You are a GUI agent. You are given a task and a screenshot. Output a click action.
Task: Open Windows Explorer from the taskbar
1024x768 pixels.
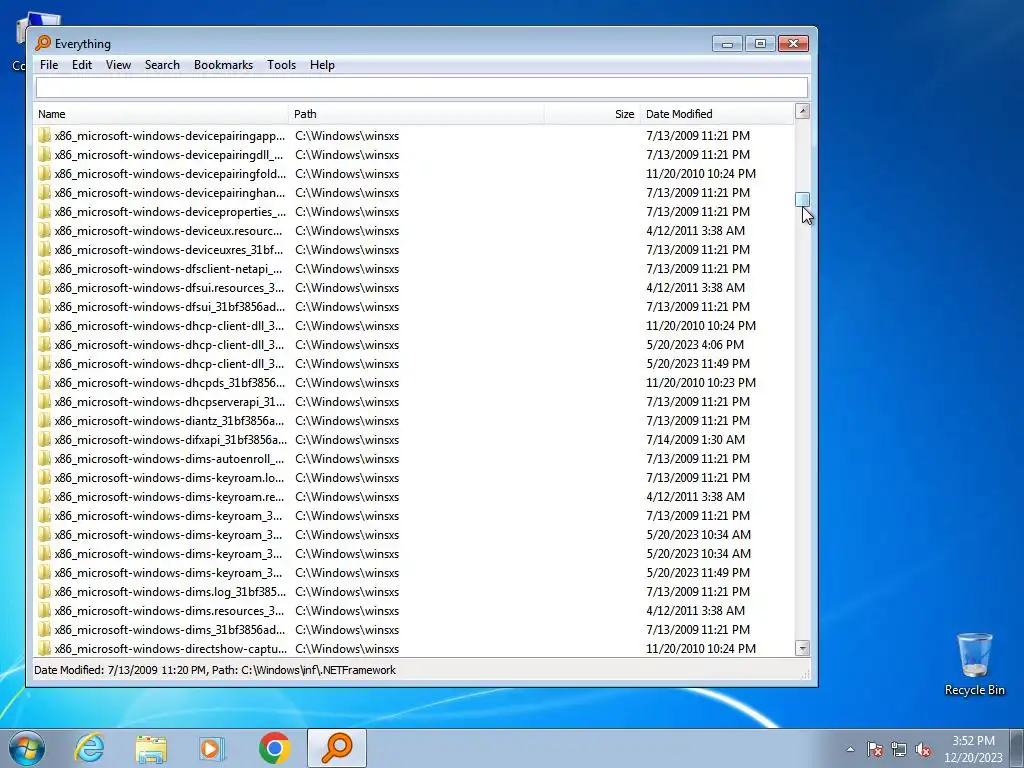[151, 748]
